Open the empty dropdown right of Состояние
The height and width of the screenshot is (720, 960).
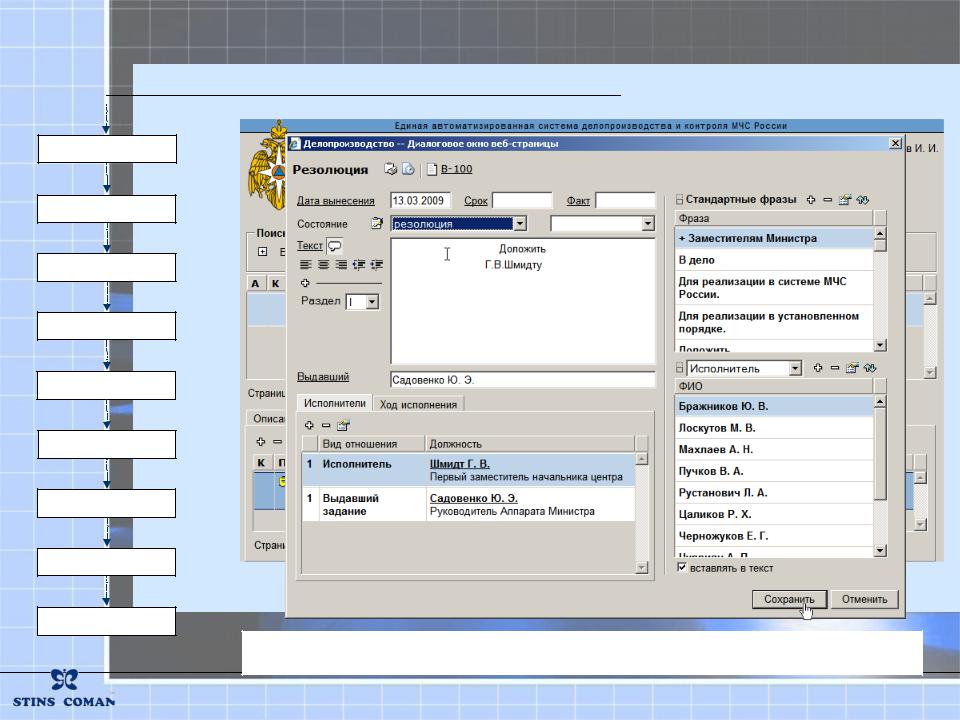click(x=648, y=224)
